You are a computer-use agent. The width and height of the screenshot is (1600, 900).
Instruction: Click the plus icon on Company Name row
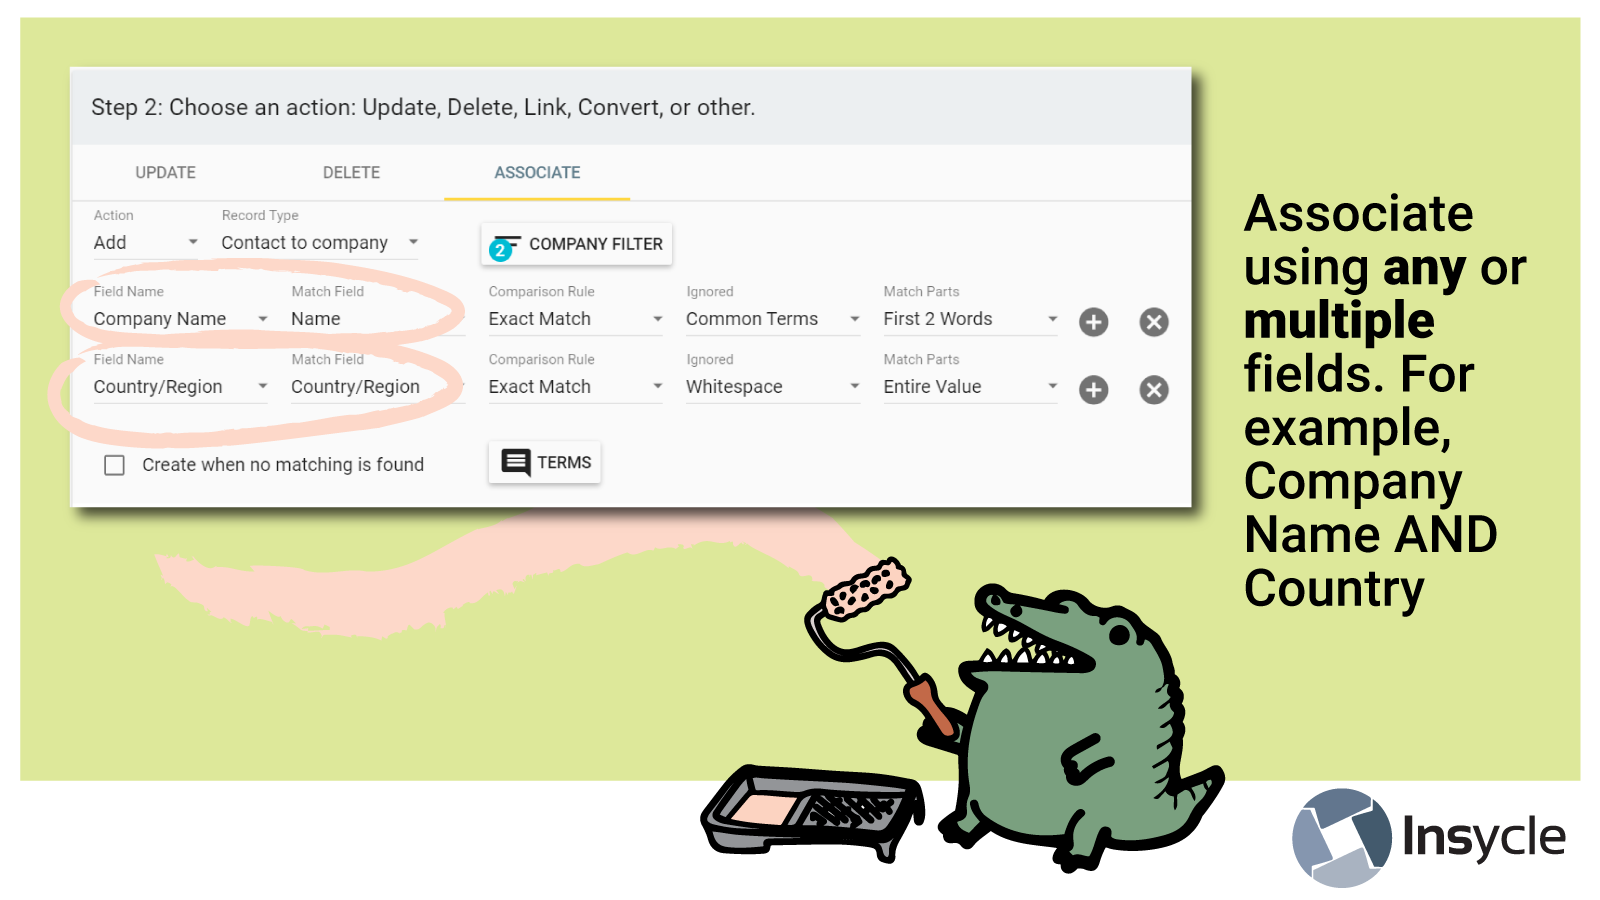1093,322
